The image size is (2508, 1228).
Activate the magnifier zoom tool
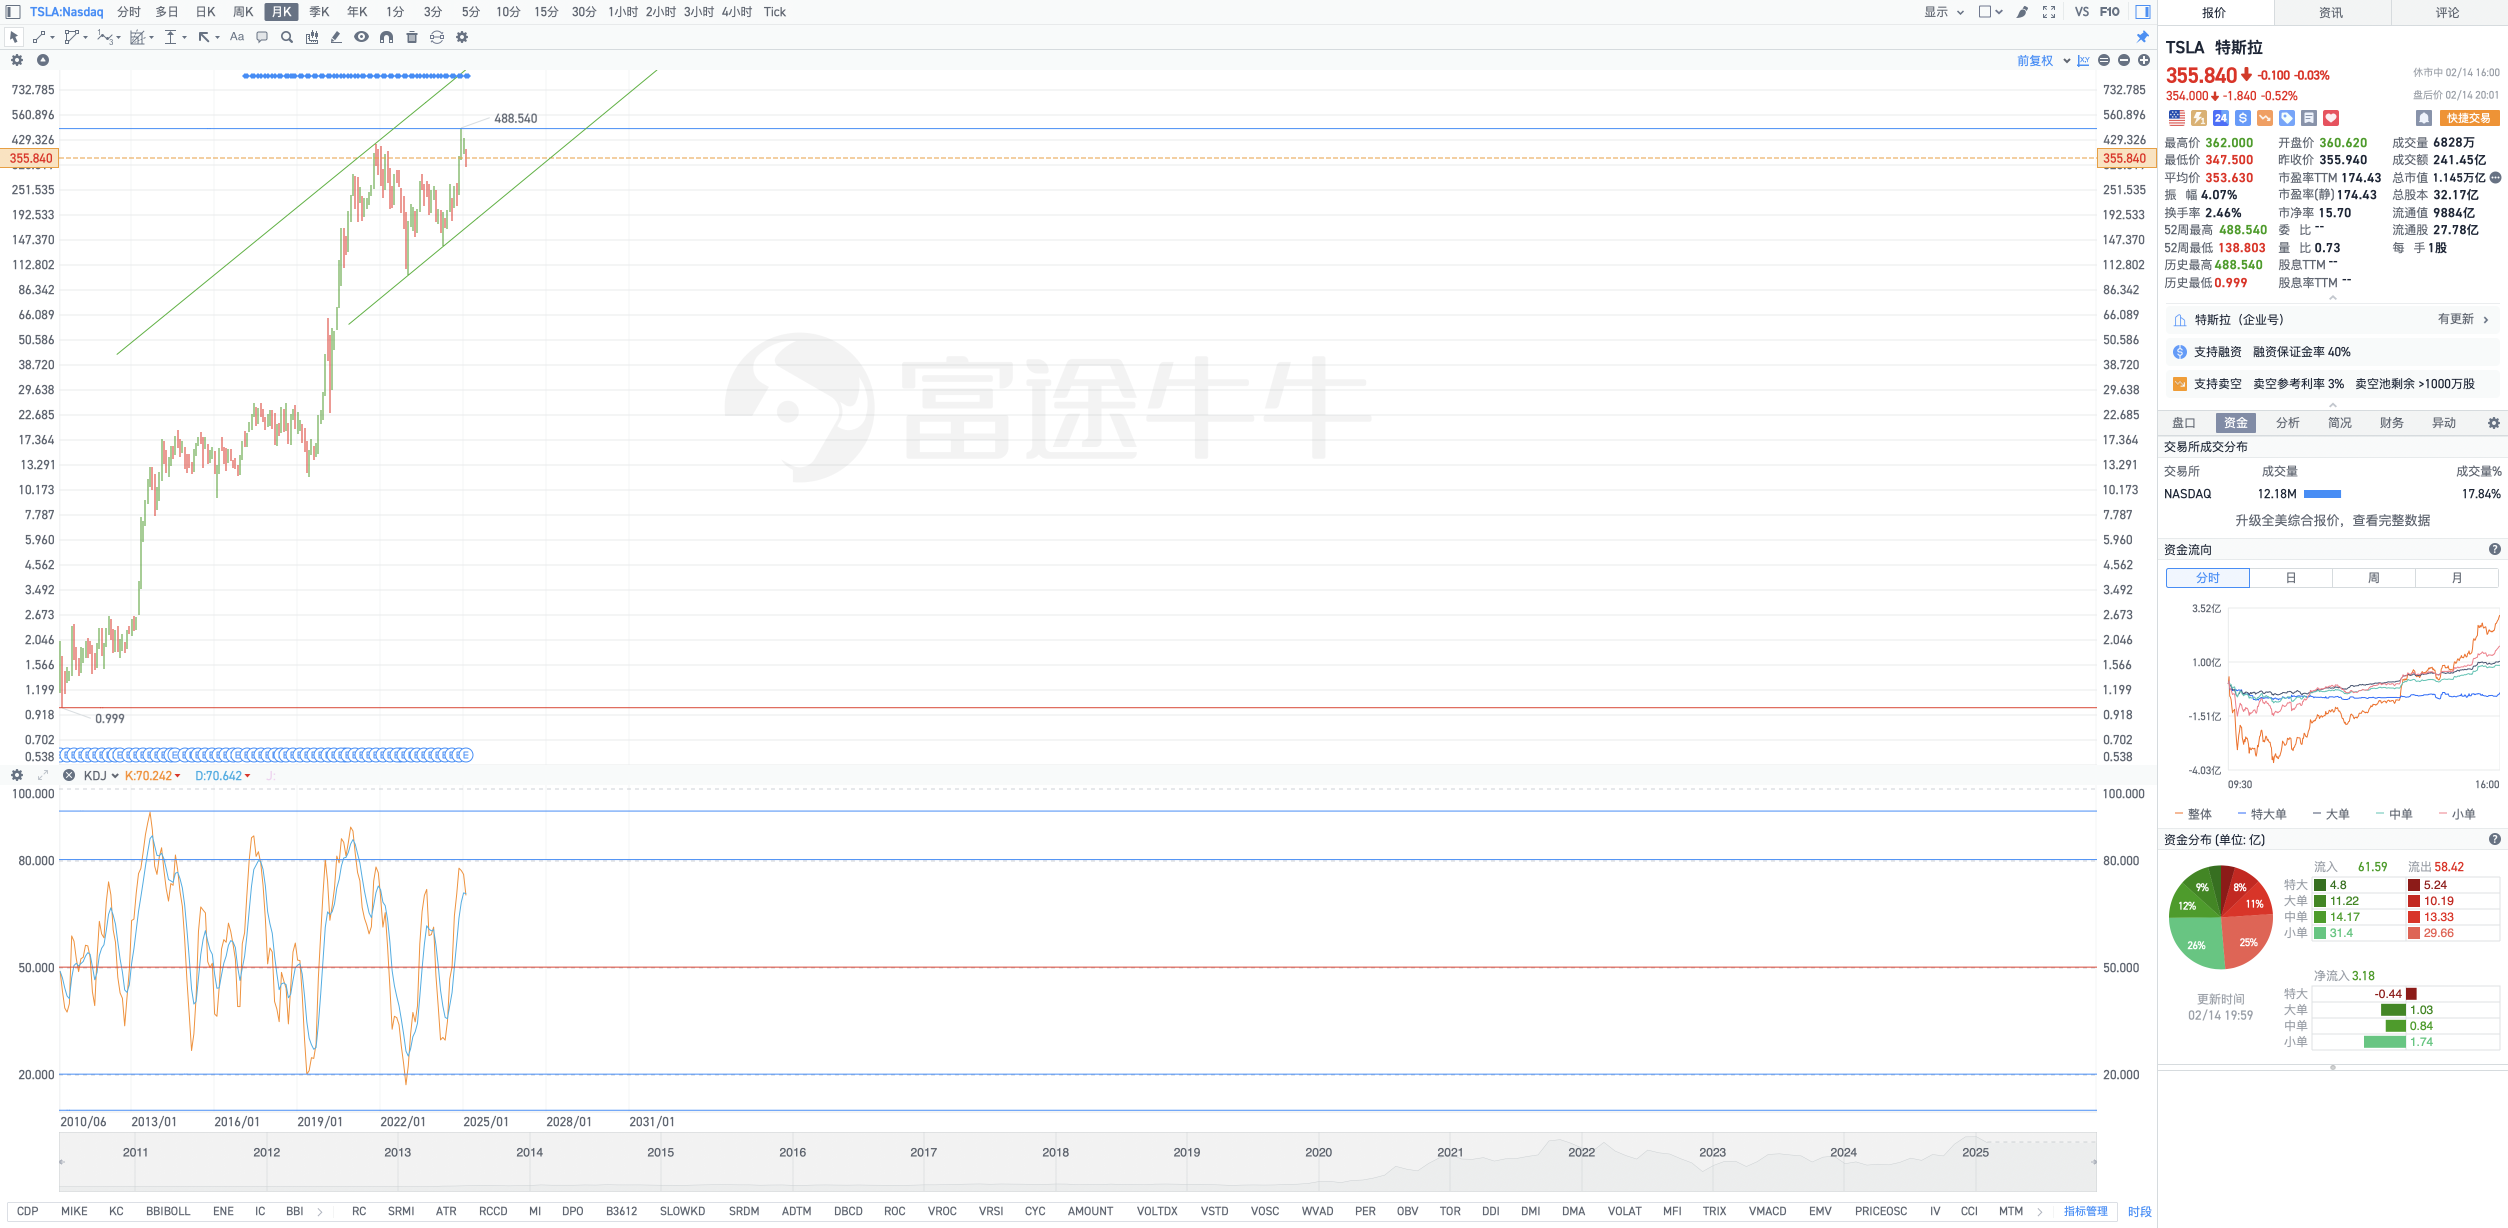(287, 37)
